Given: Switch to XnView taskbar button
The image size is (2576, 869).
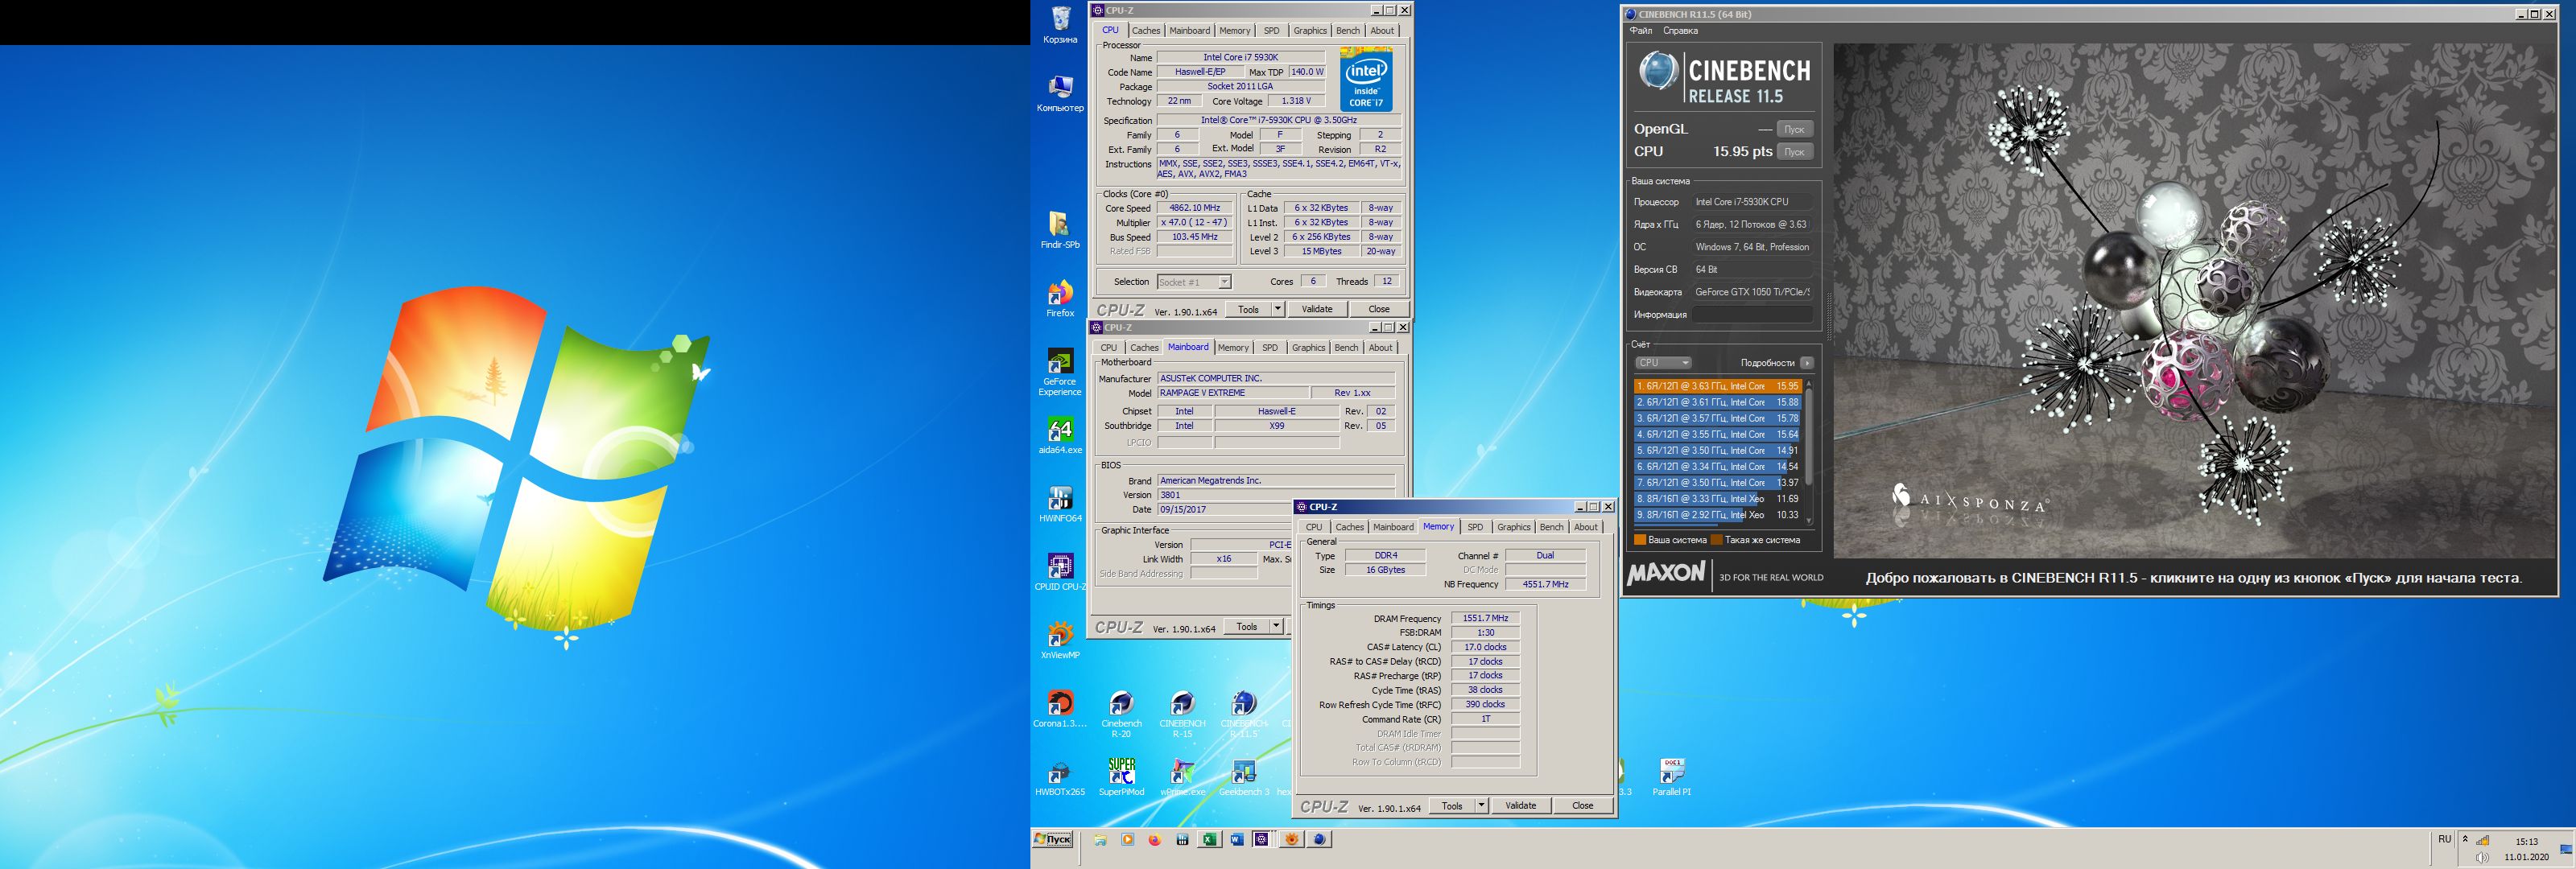Looking at the screenshot, I should pyautogui.click(x=1291, y=840).
